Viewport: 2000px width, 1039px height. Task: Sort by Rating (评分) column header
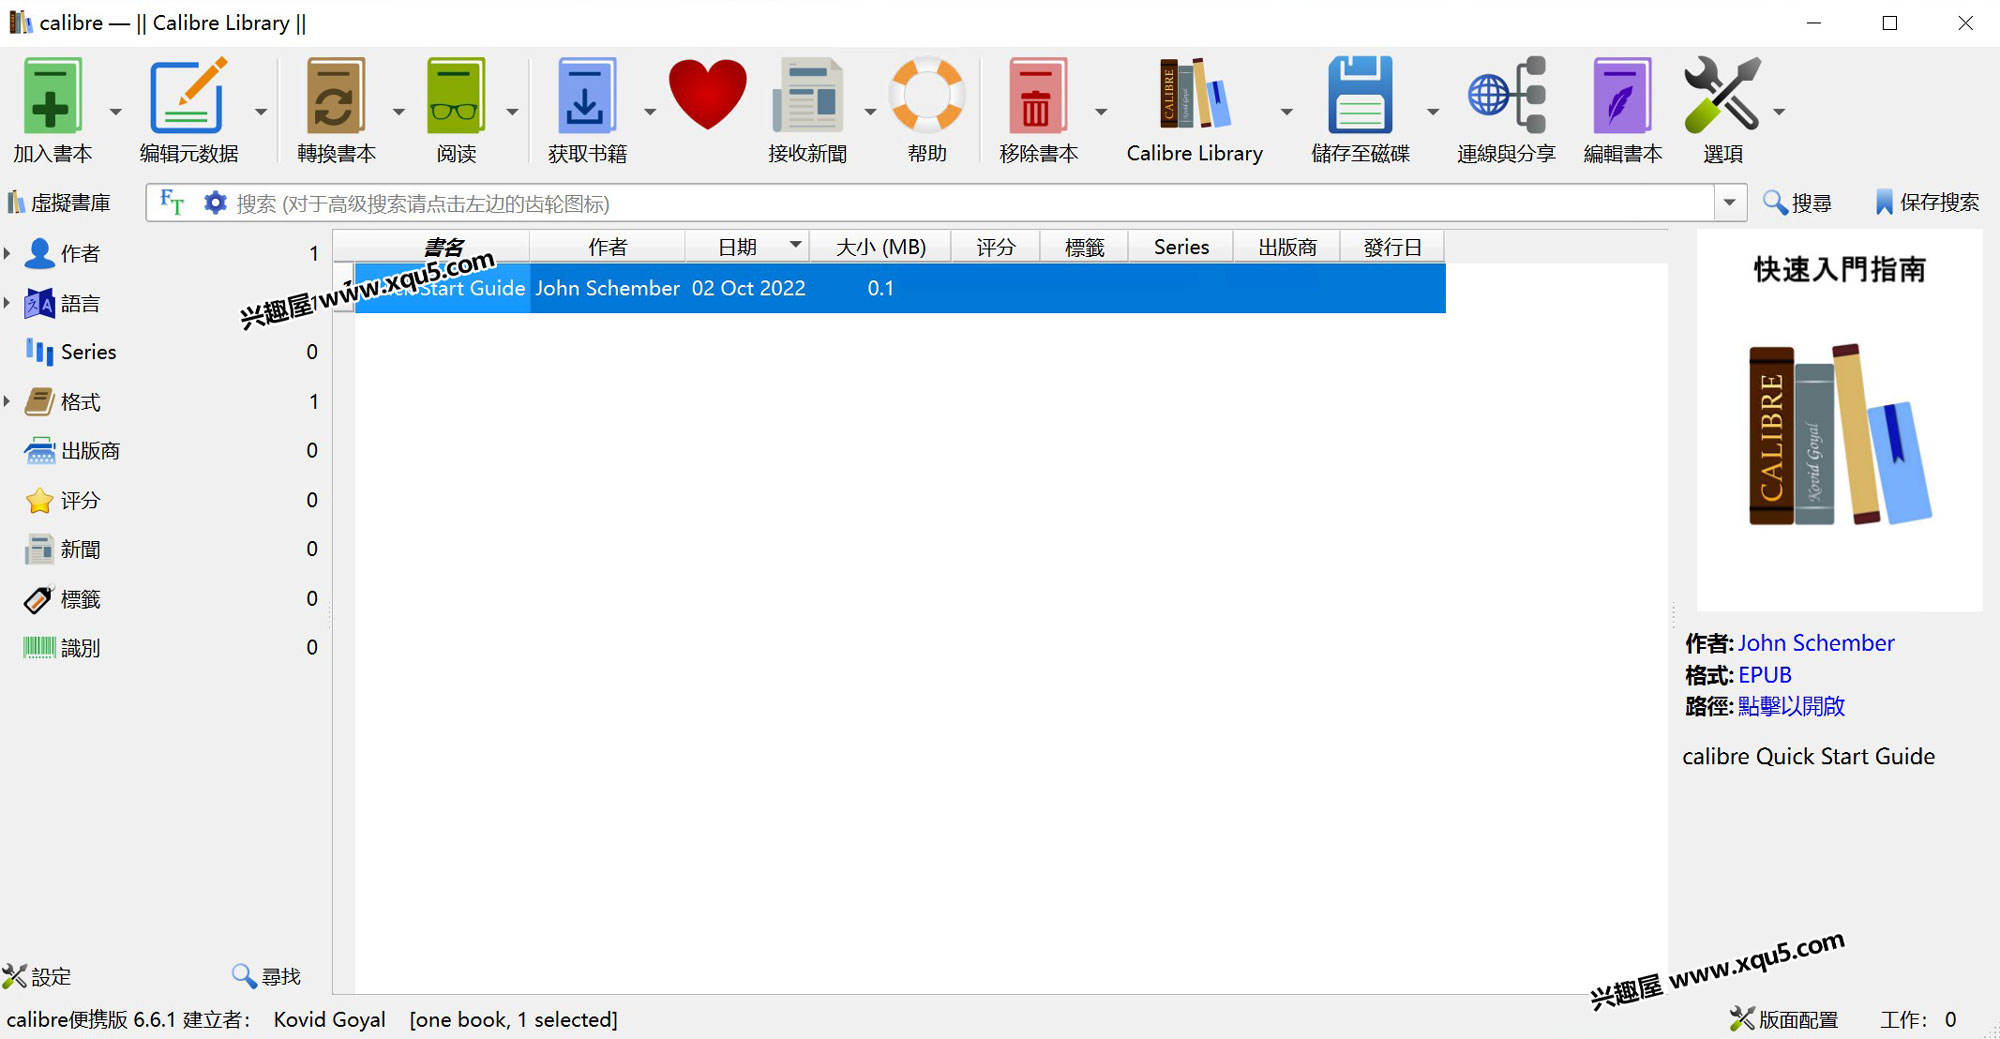pos(996,246)
